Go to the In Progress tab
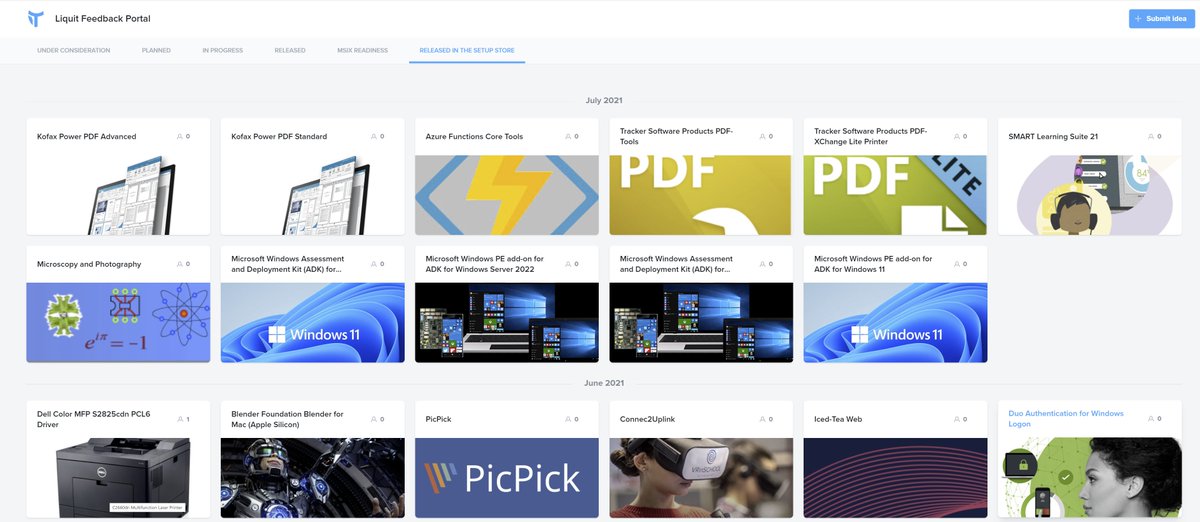 pyautogui.click(x=222, y=50)
